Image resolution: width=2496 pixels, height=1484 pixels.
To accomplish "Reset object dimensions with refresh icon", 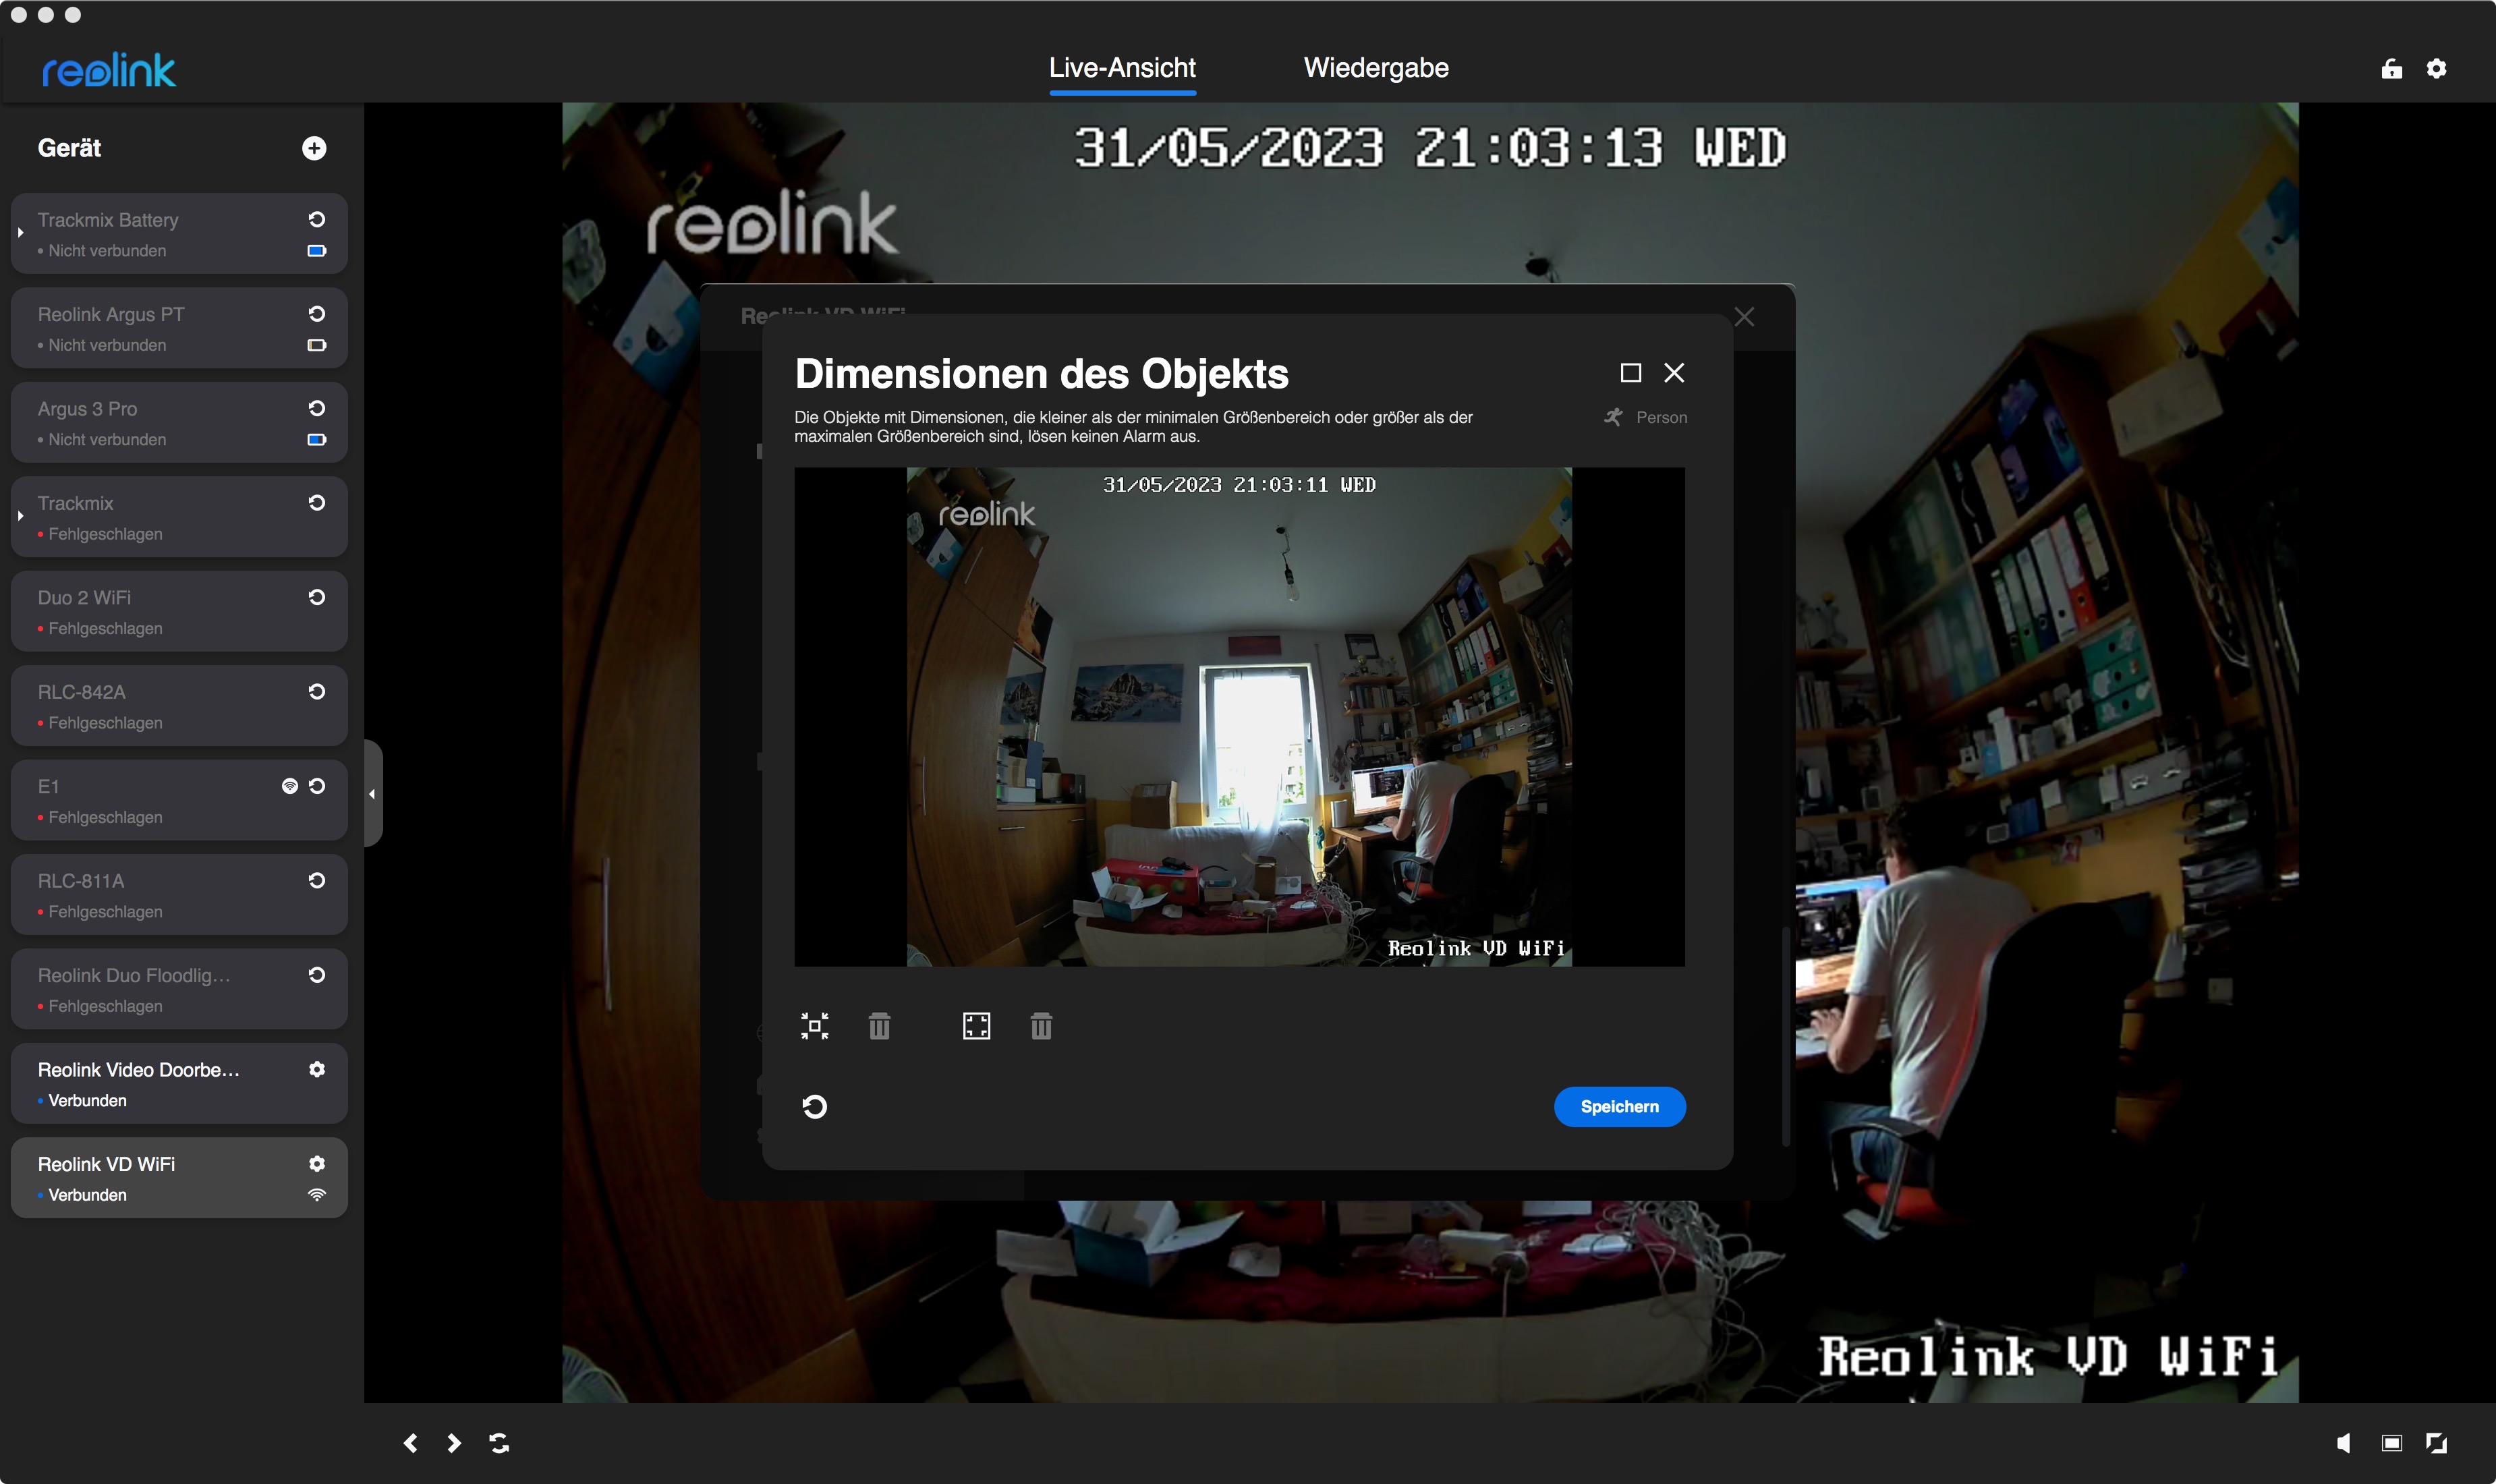I will click(x=814, y=1106).
